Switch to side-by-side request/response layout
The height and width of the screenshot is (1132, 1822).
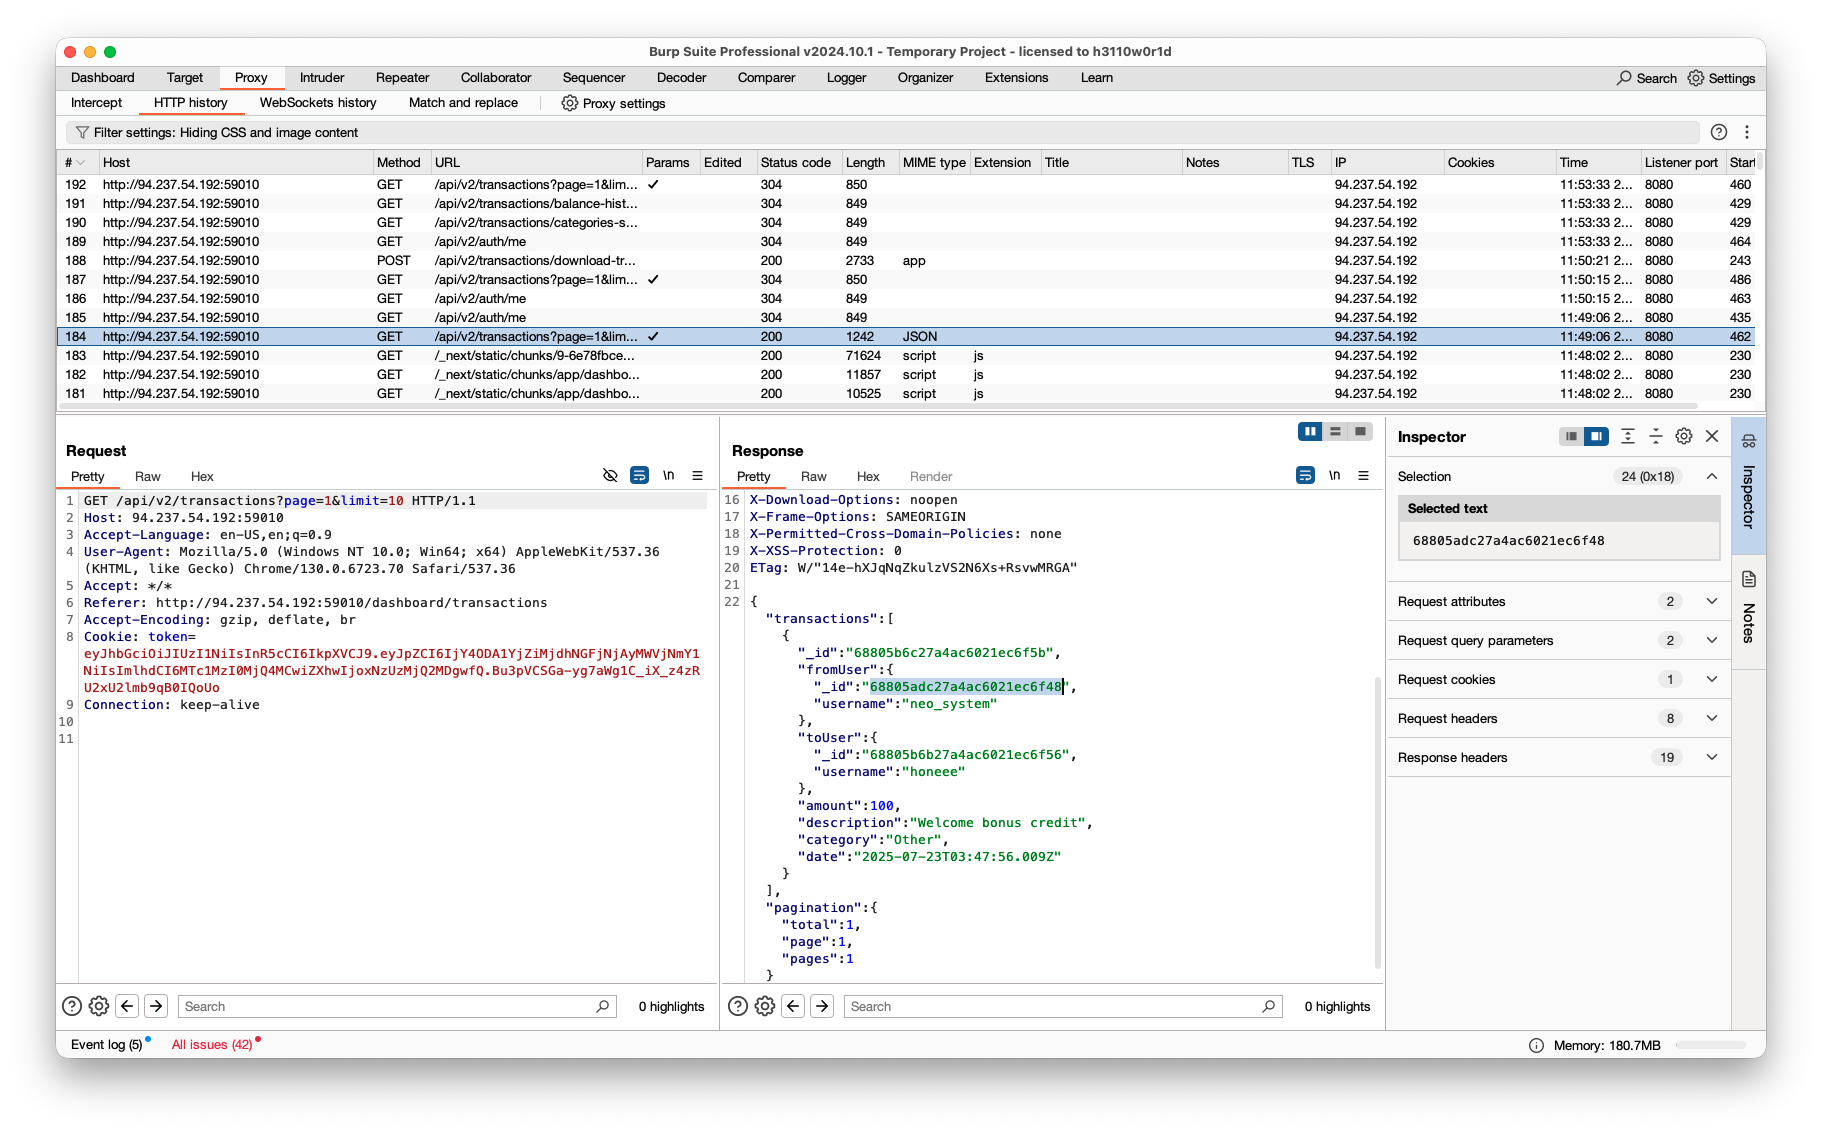[1309, 431]
